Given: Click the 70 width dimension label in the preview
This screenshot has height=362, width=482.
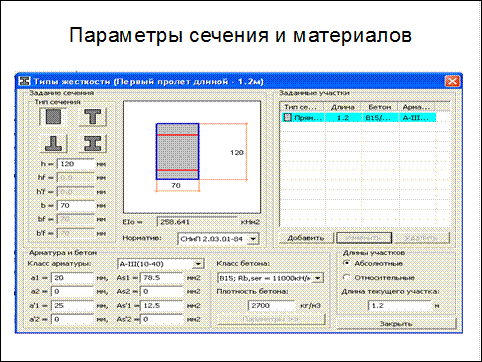Looking at the screenshot, I should 176,185.
